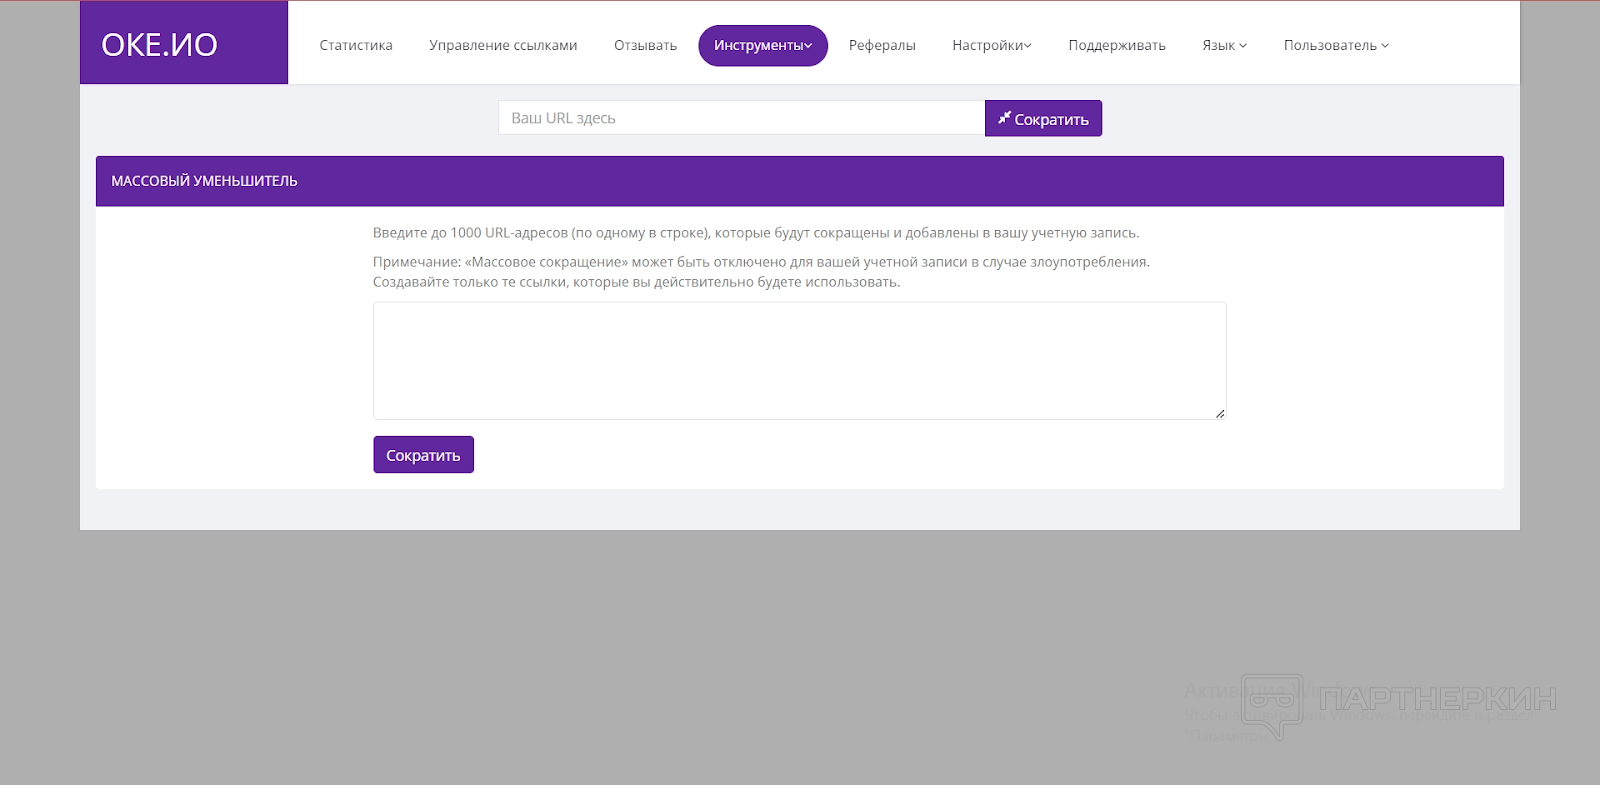The width and height of the screenshot is (1600, 785).
Task: Expand the Инструменты dropdown menu
Action: (x=762, y=46)
